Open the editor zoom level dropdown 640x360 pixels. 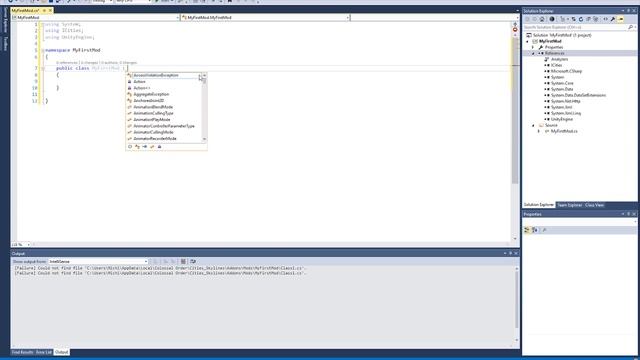pos(28,244)
